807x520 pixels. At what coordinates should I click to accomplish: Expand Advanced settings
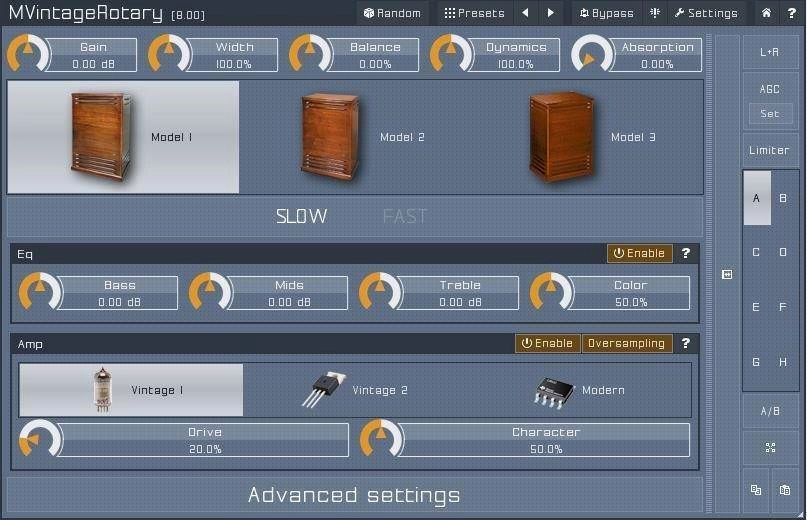click(x=354, y=495)
